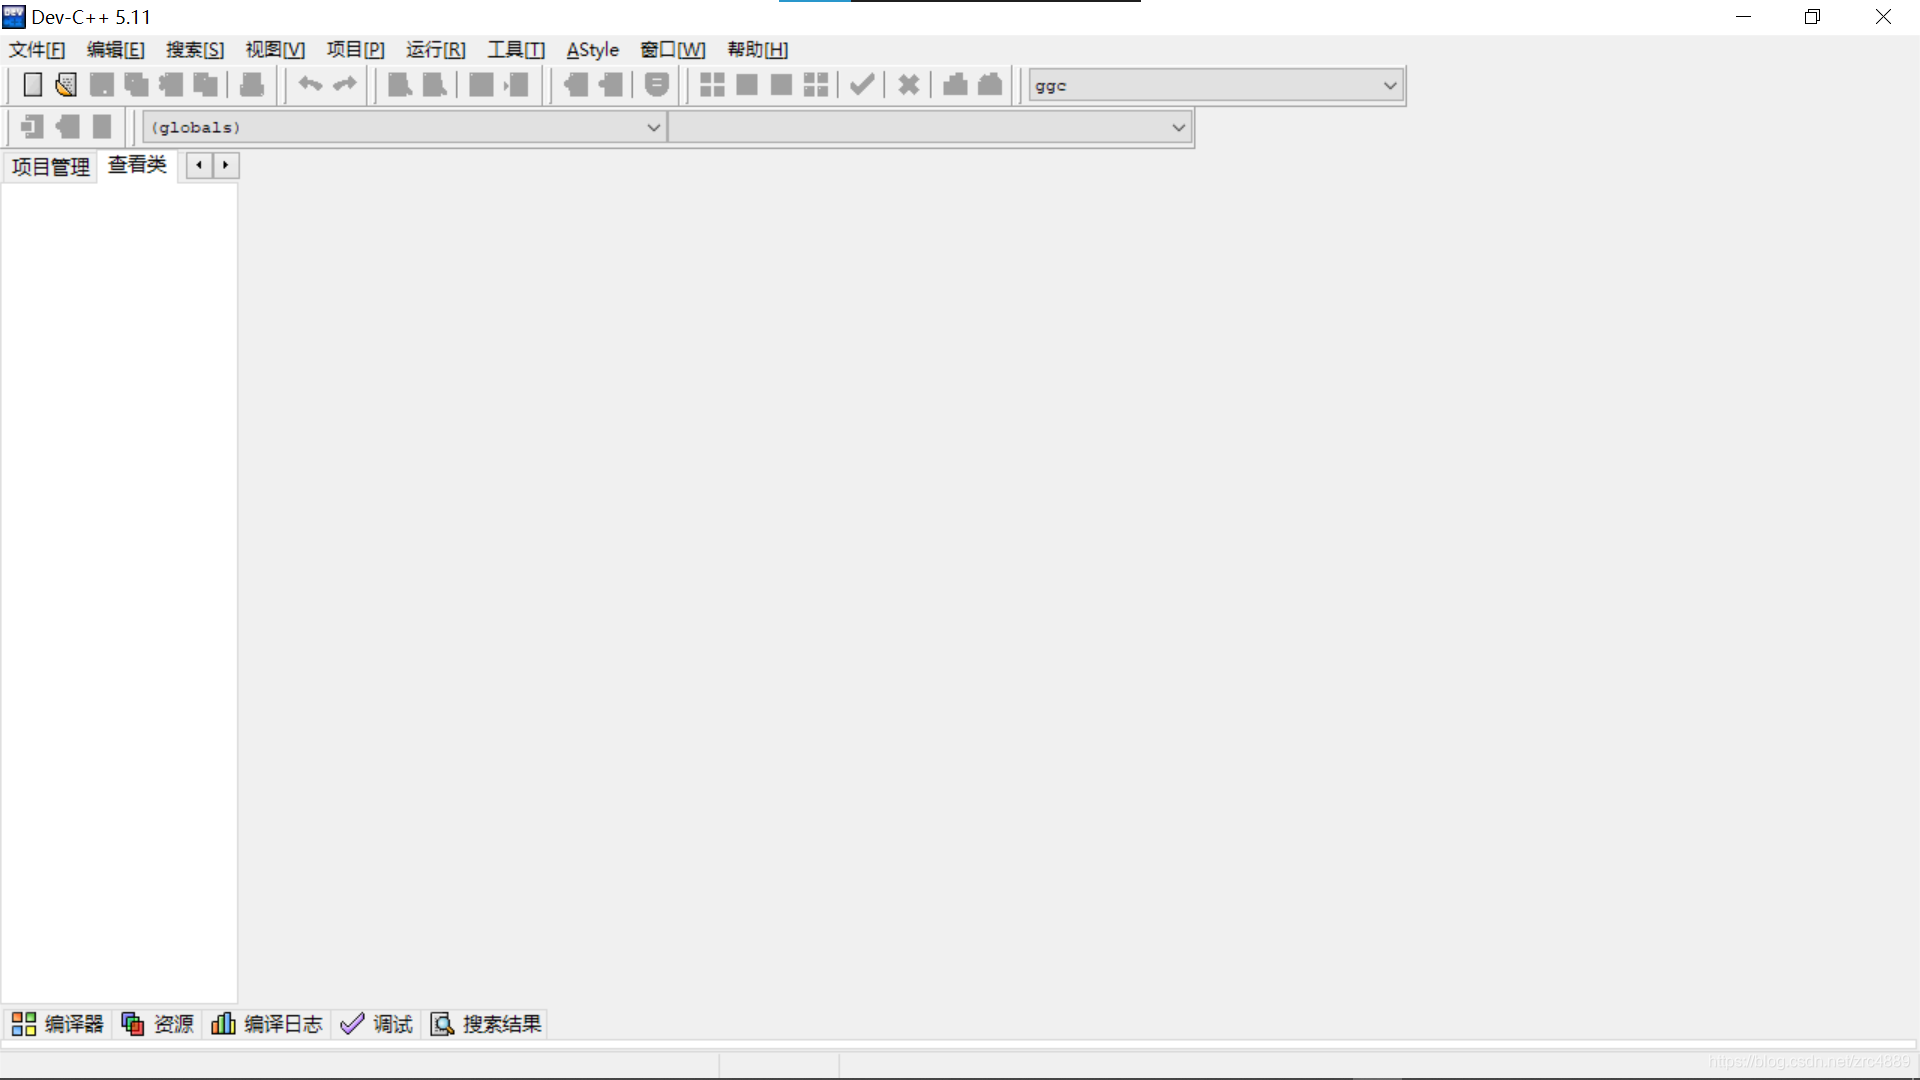Open the 编译器 bottom tab
This screenshot has height=1080, width=1920.
pos(57,1024)
